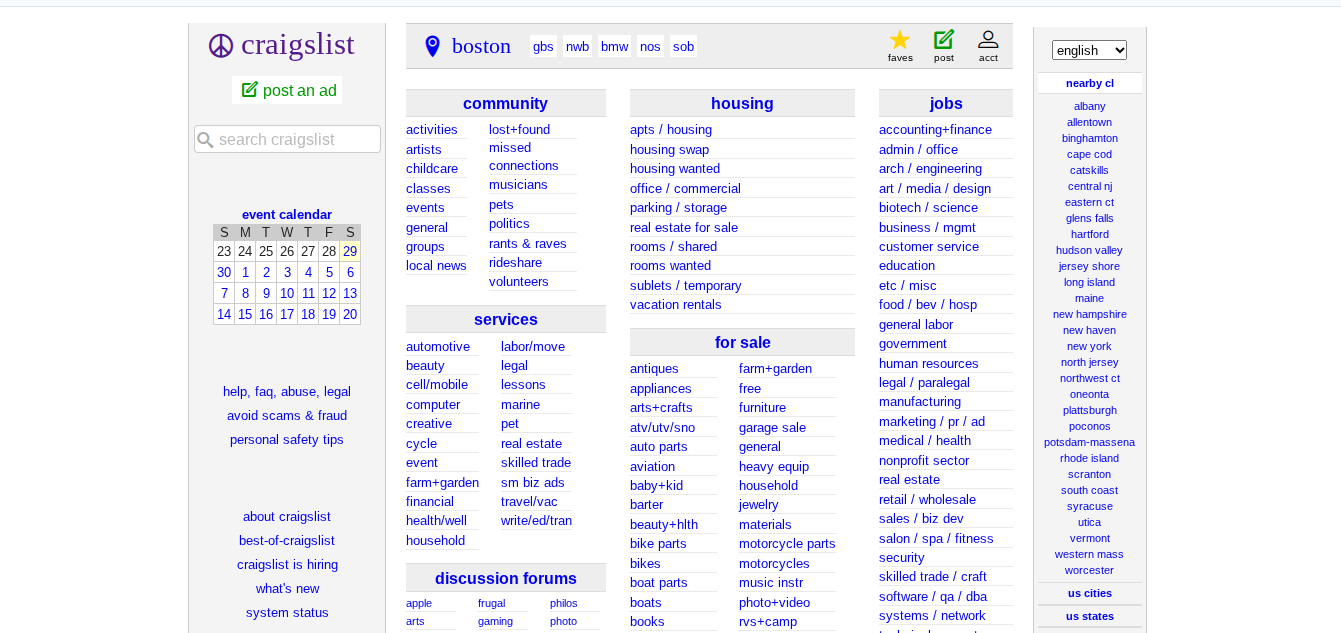This screenshot has height=633, width=1341.
Task: Open the lost+found community link
Action: [519, 130]
